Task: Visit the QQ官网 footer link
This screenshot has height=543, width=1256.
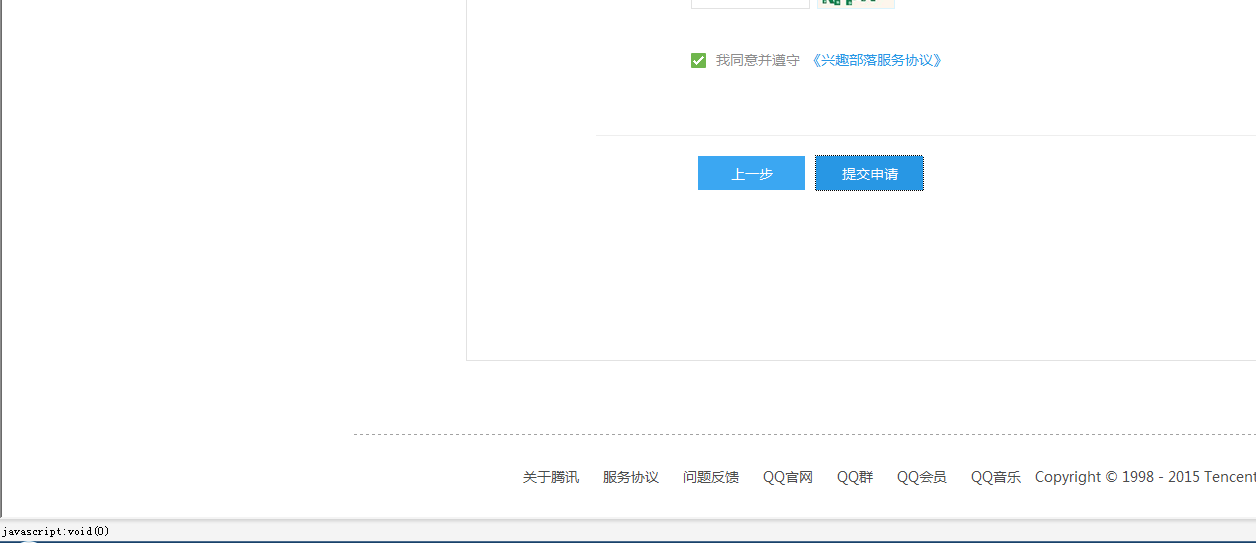Action: point(788,477)
